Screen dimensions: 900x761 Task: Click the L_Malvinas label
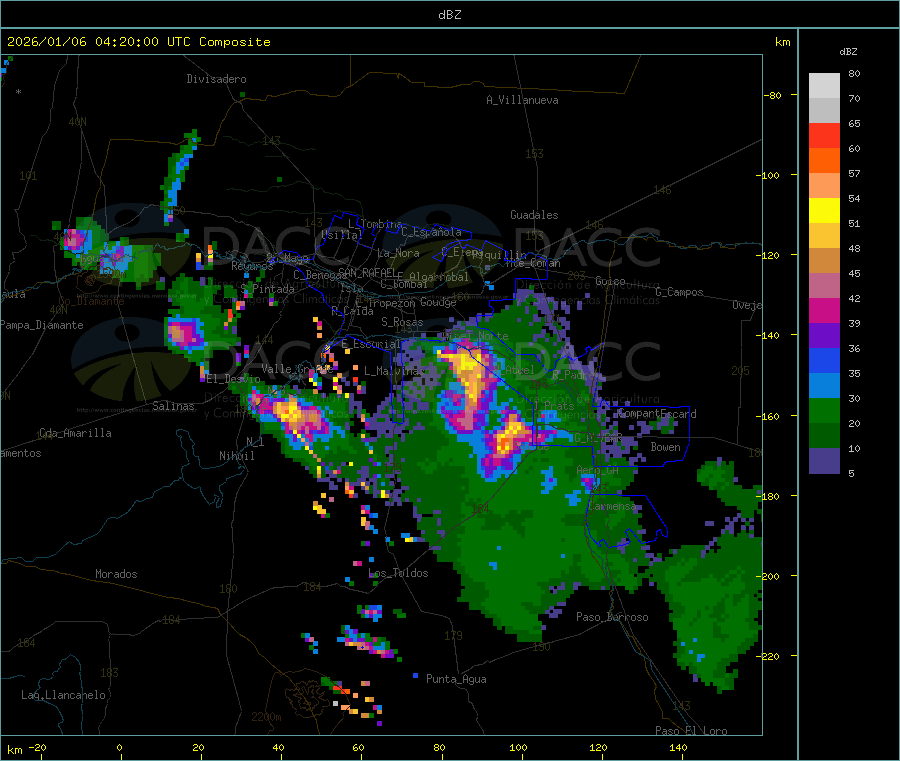coord(394,371)
